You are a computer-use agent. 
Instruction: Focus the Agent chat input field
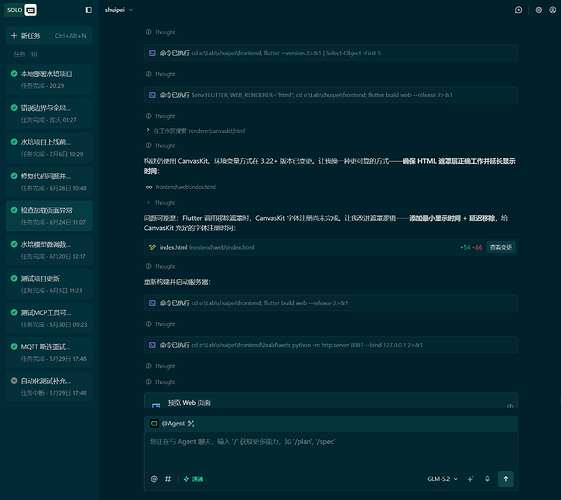(x=331, y=451)
